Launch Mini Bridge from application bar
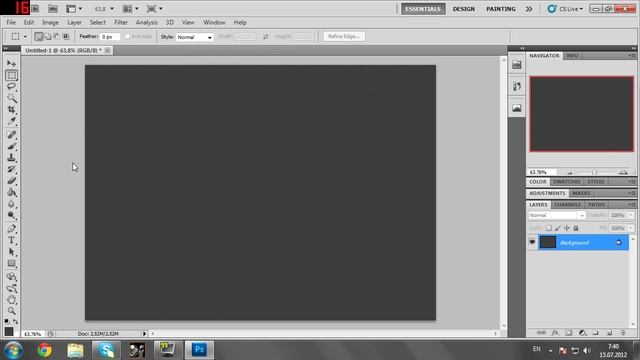Screen dimensions: 640x360 53,9
